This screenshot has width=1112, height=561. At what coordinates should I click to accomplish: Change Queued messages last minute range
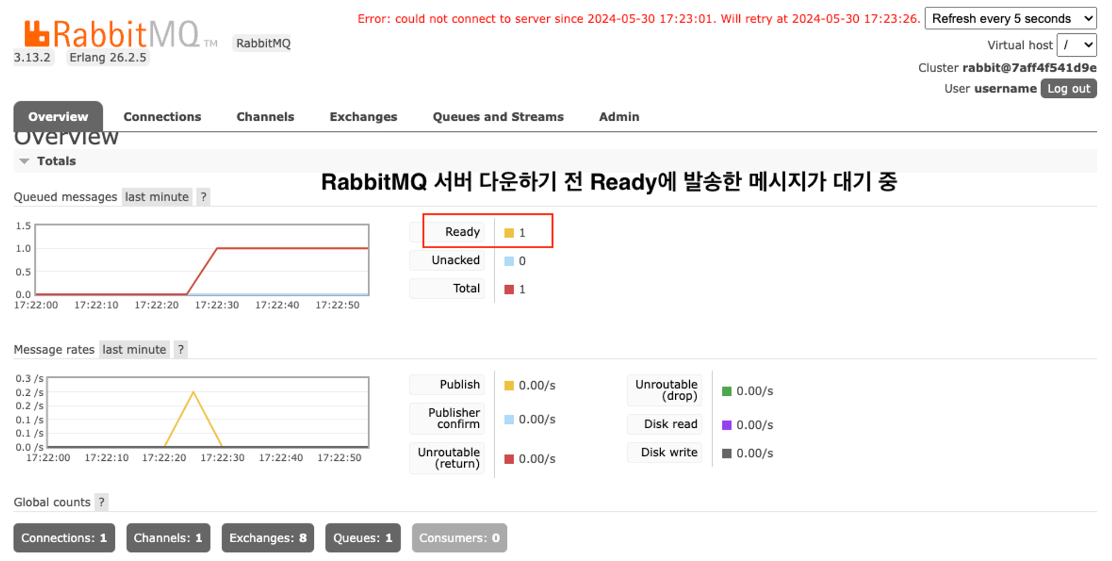[x=157, y=197]
